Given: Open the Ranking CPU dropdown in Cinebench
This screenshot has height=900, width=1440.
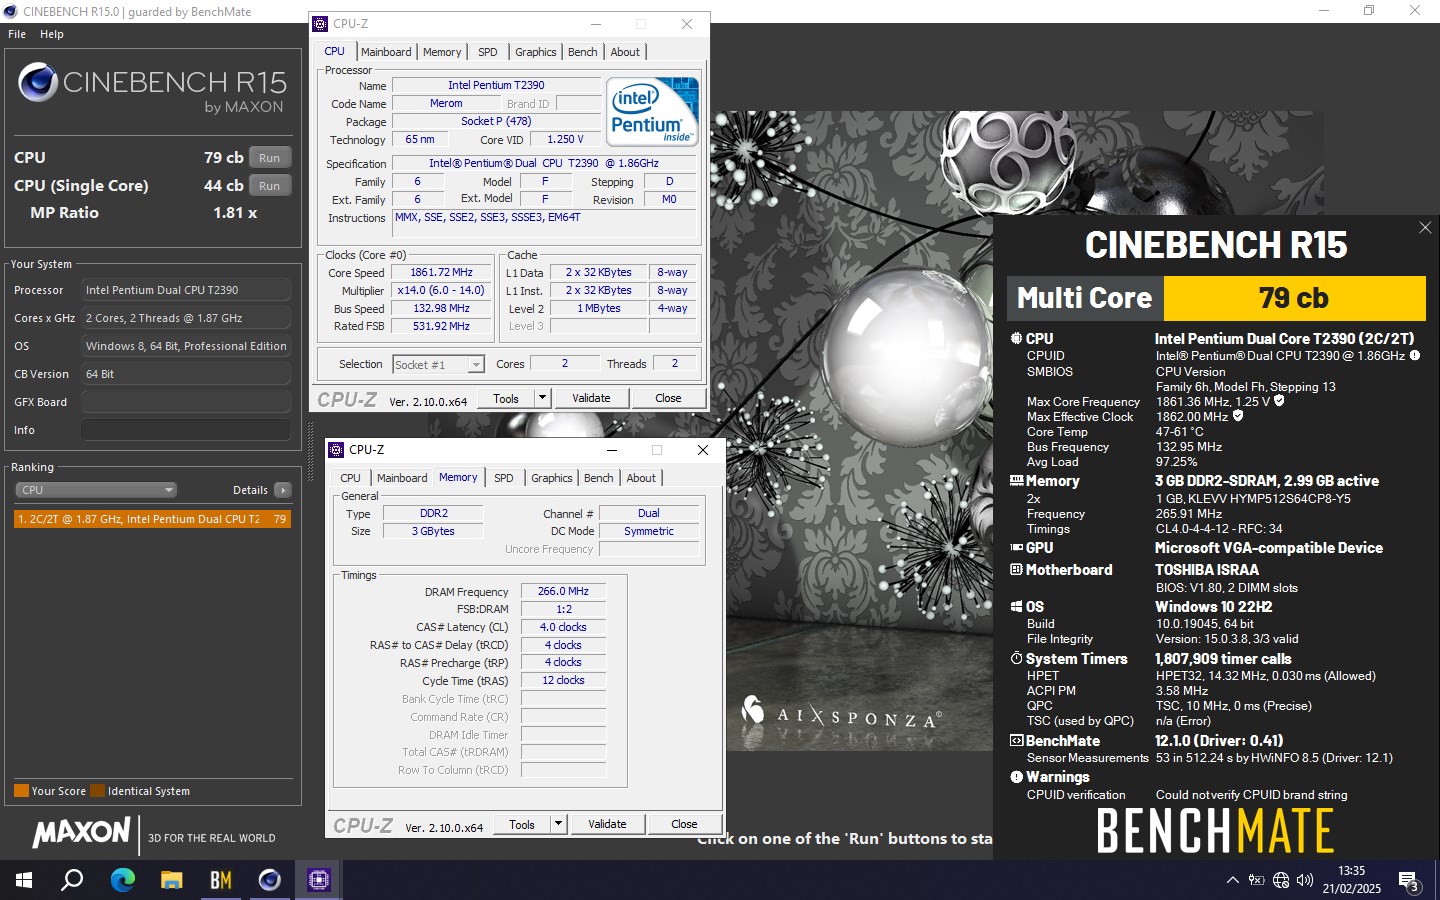Looking at the screenshot, I should [x=96, y=490].
